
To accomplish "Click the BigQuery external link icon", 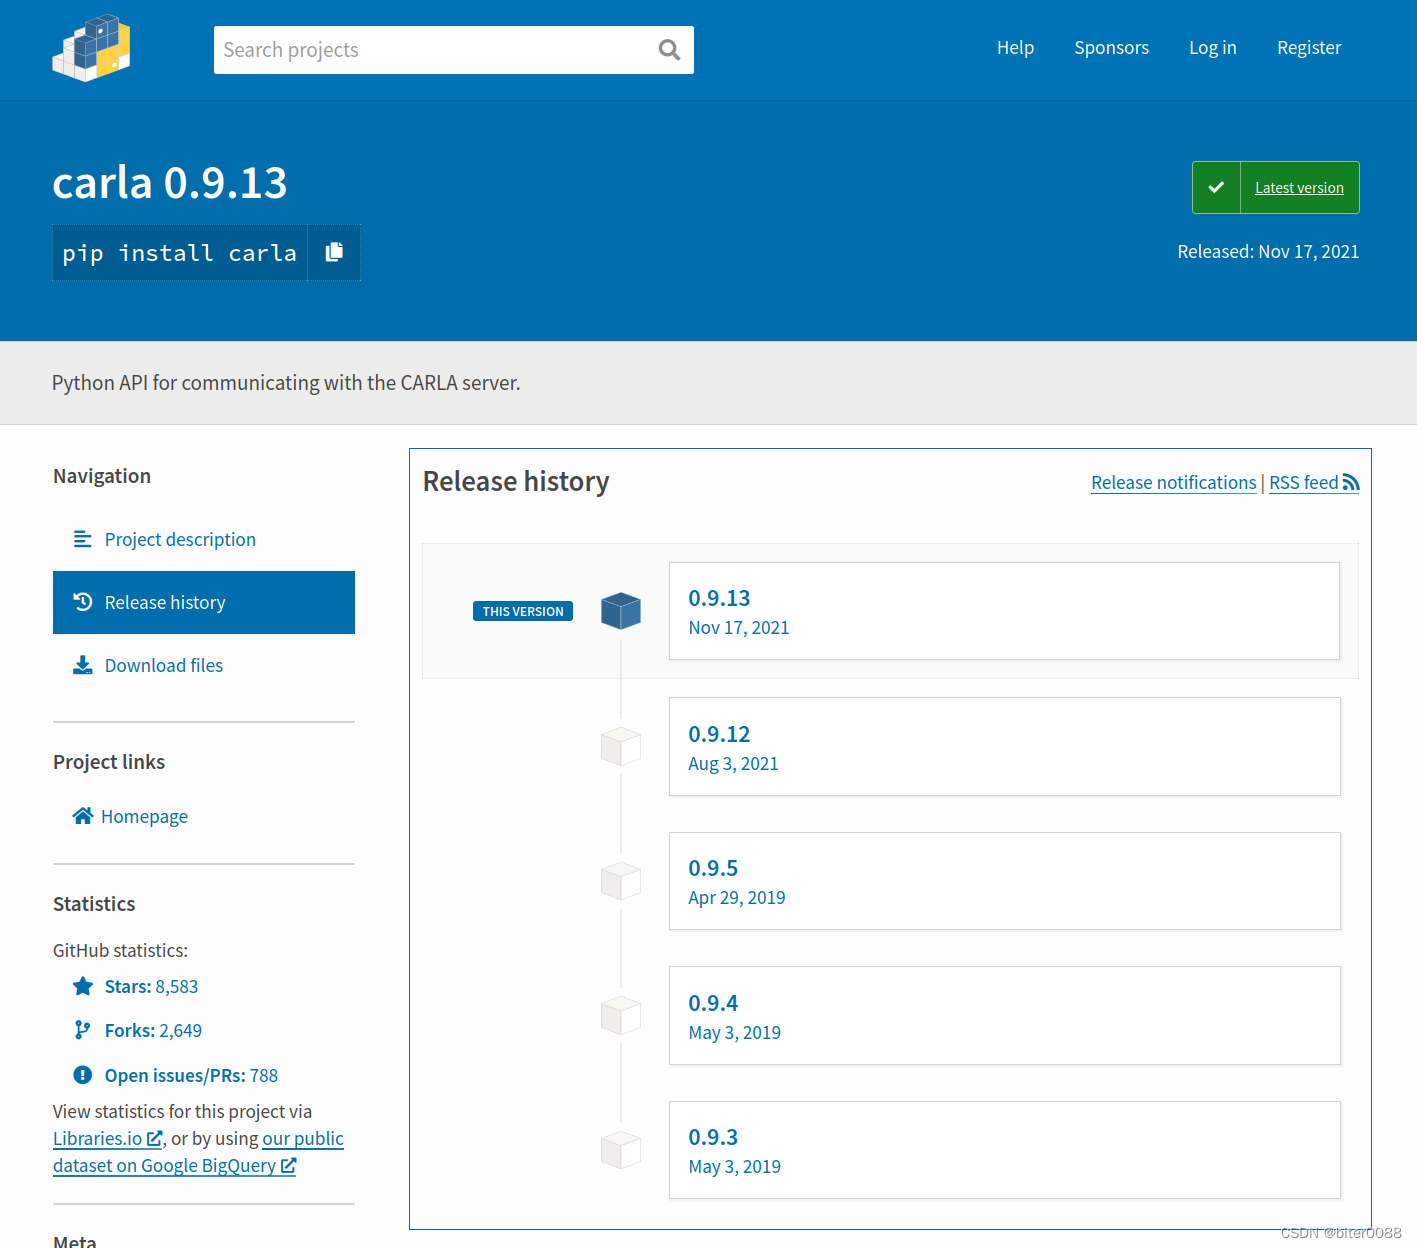I will point(288,1165).
